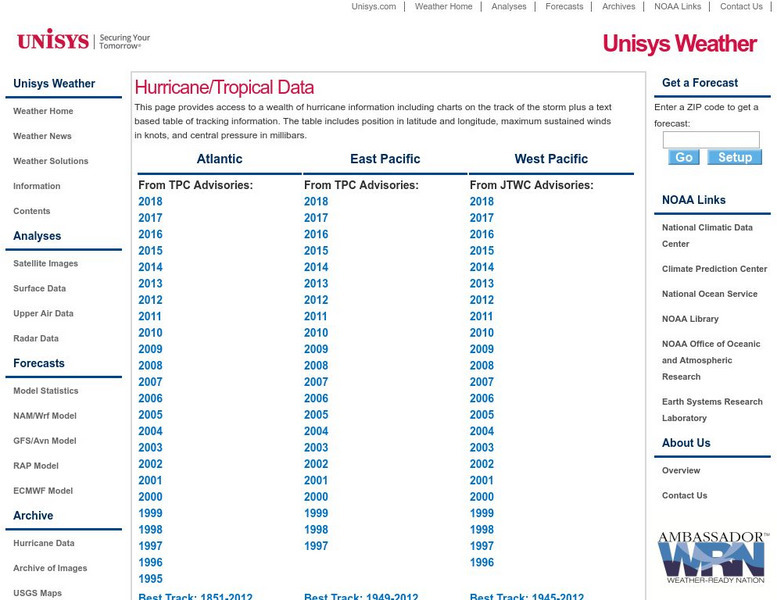Open East Pacific 2003 data

[x=316, y=447]
